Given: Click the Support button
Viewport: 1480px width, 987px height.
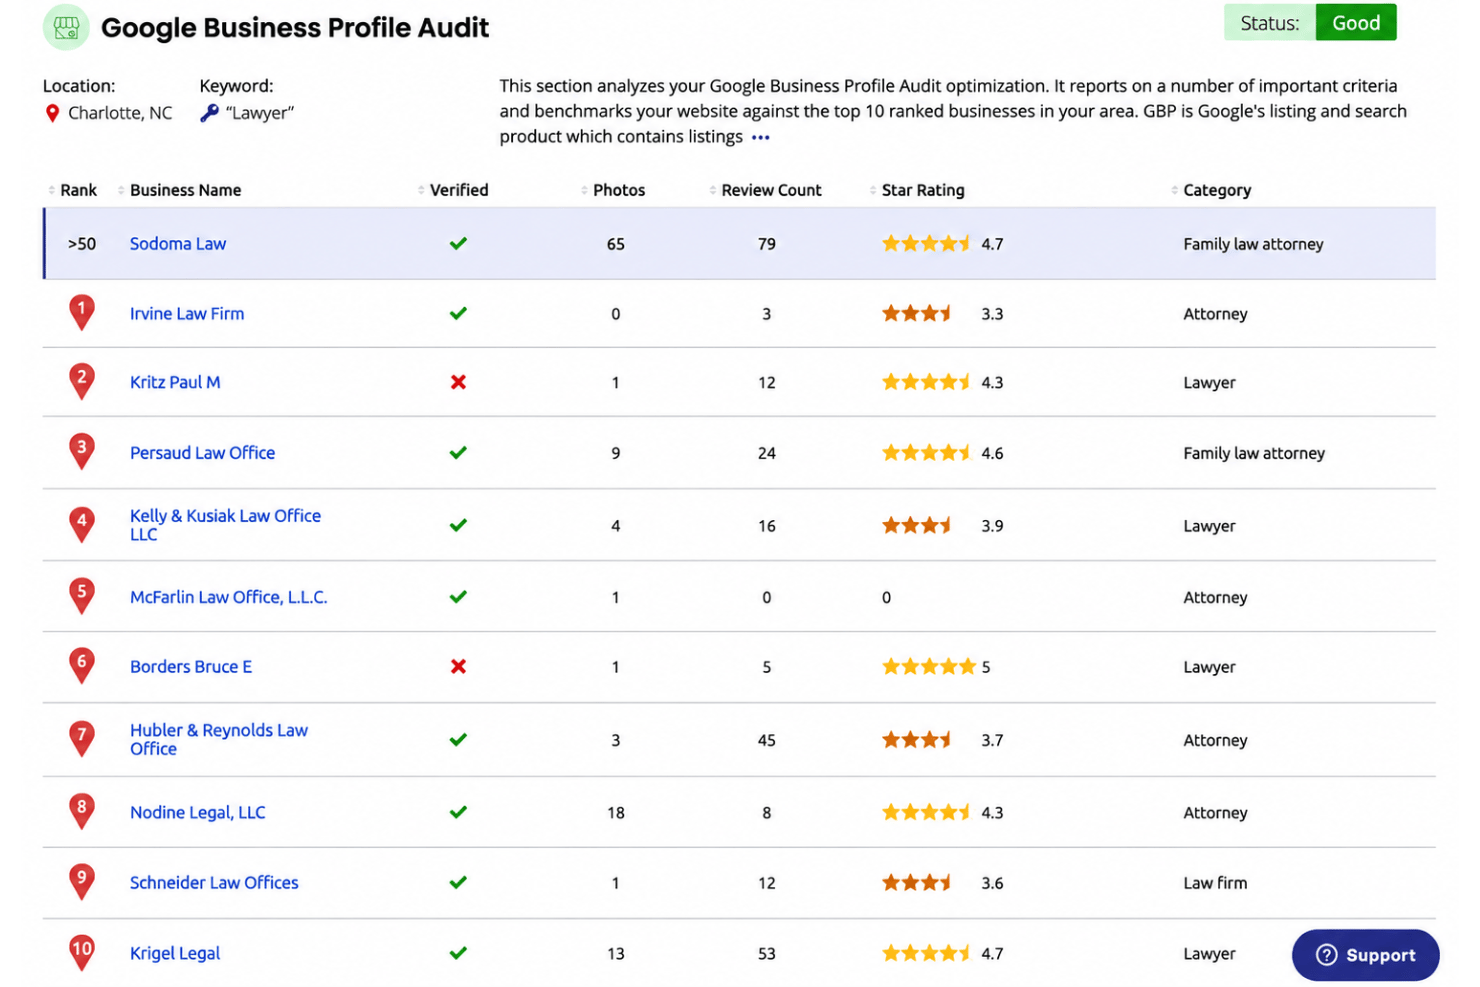Looking at the screenshot, I should [x=1365, y=955].
